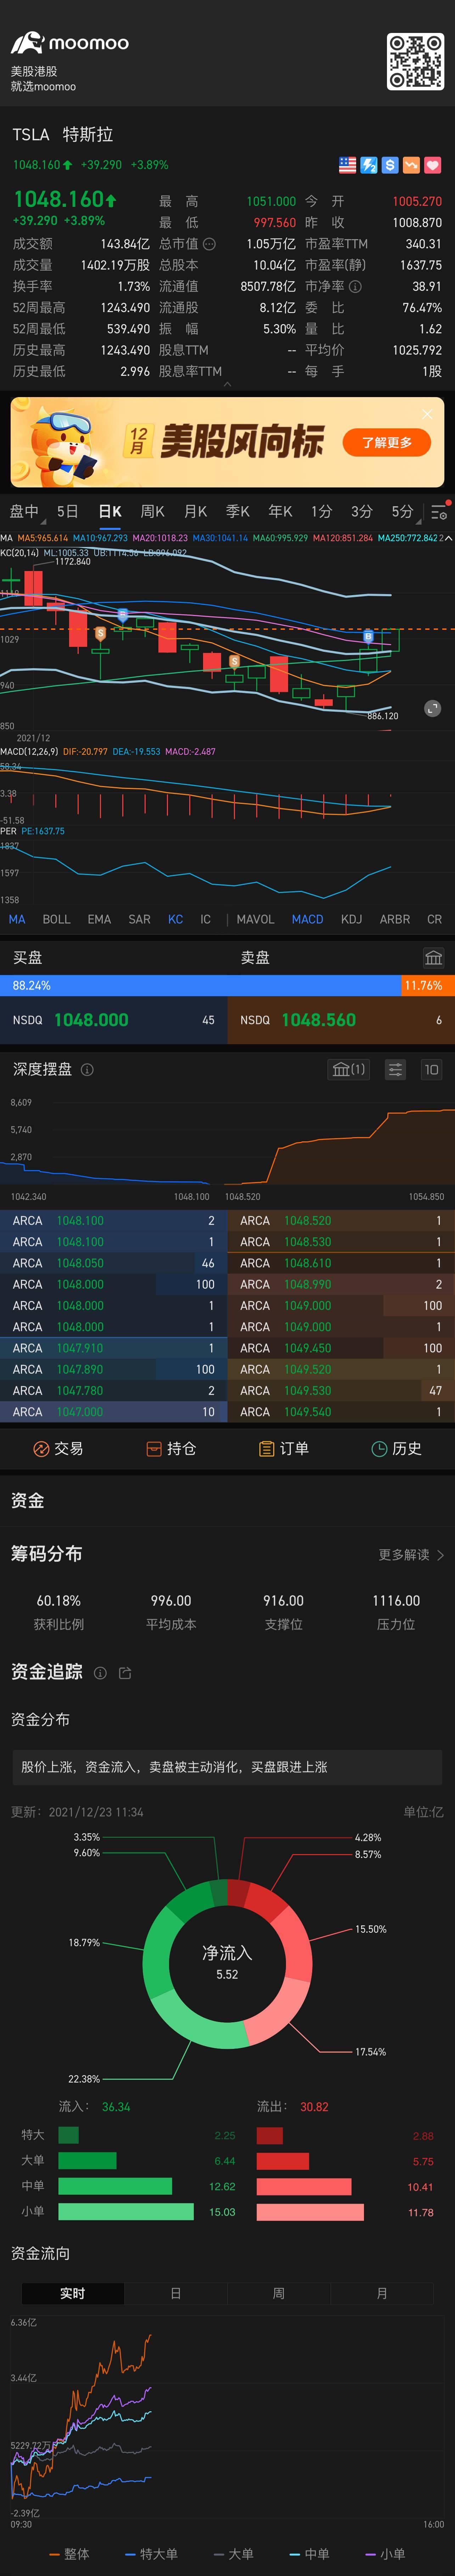Image resolution: width=455 pixels, height=2576 pixels.
Task: Tap the exchange bank icon beside 卖盘
Action: click(x=433, y=958)
